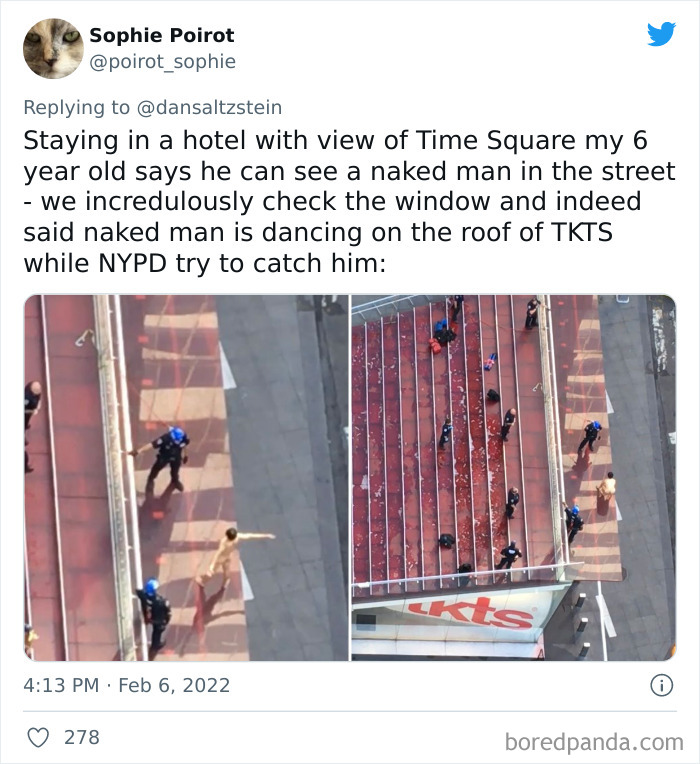
Task: Click the tweet text starting with Staying in a hotel
Action: [x=349, y=202]
